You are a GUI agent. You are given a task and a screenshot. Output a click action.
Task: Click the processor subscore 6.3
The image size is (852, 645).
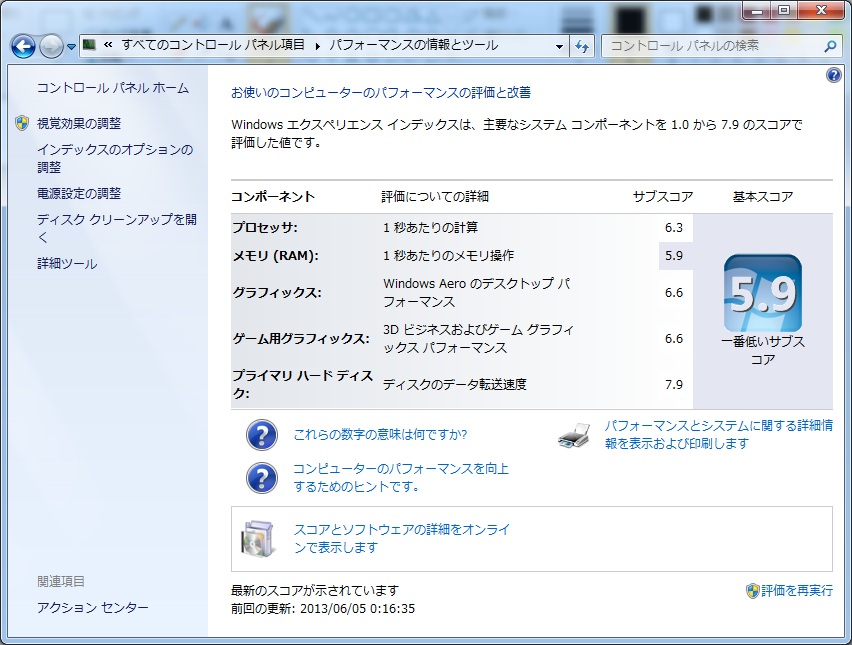coord(674,227)
